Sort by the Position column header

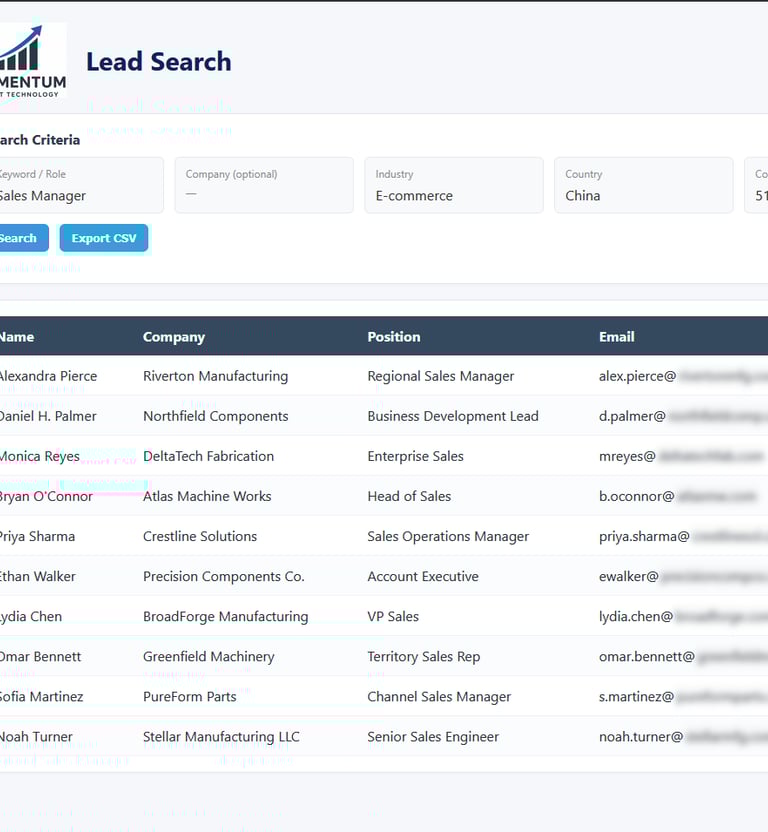coord(394,337)
